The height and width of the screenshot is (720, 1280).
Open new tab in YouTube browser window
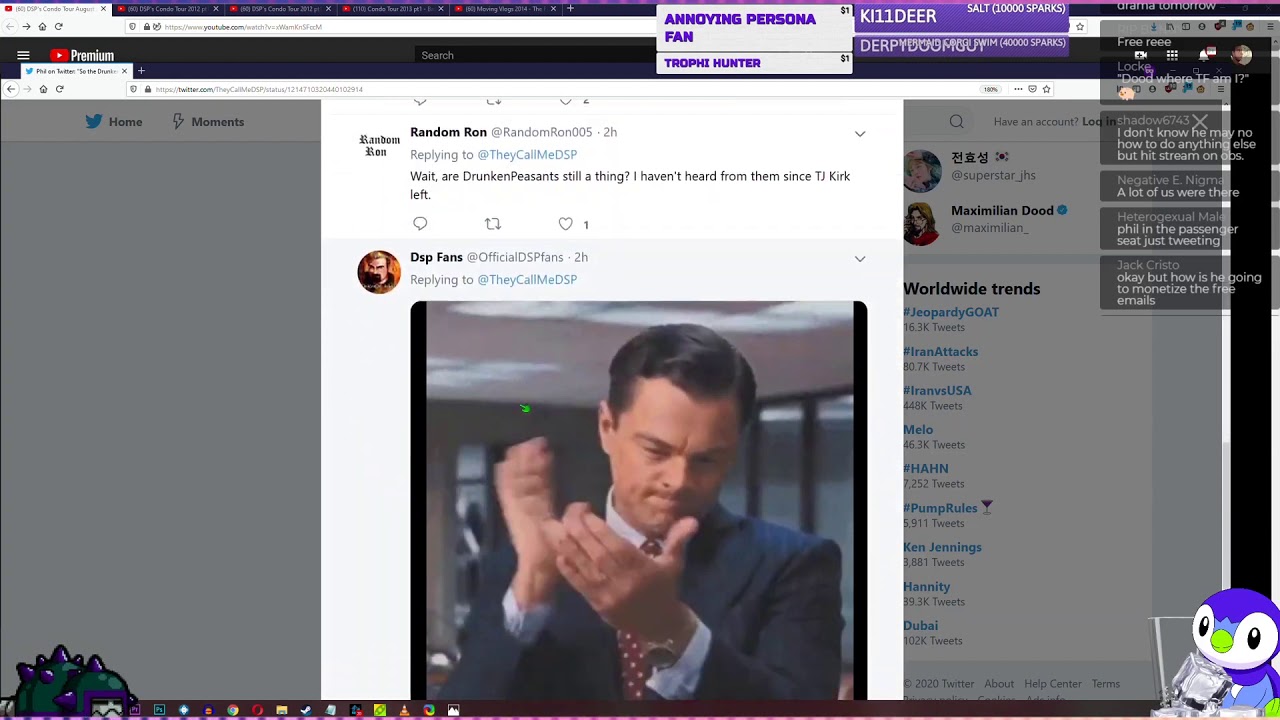click(x=570, y=9)
